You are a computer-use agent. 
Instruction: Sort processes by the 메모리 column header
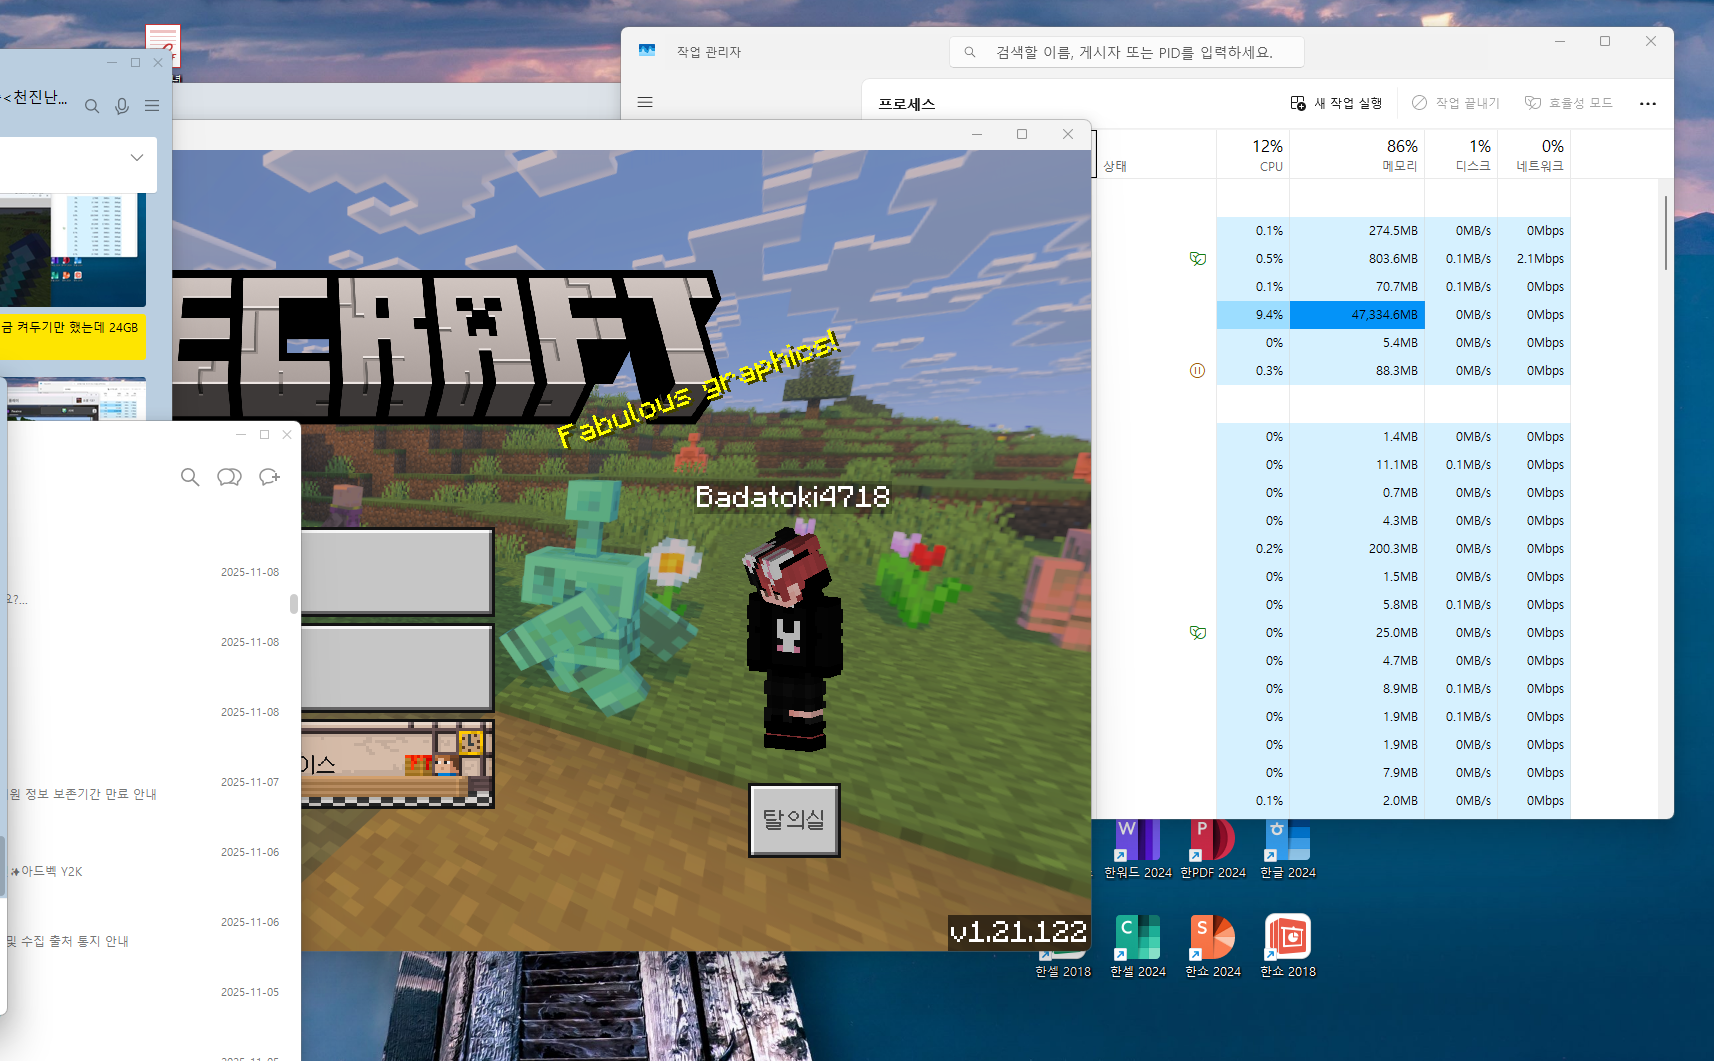click(x=1357, y=155)
